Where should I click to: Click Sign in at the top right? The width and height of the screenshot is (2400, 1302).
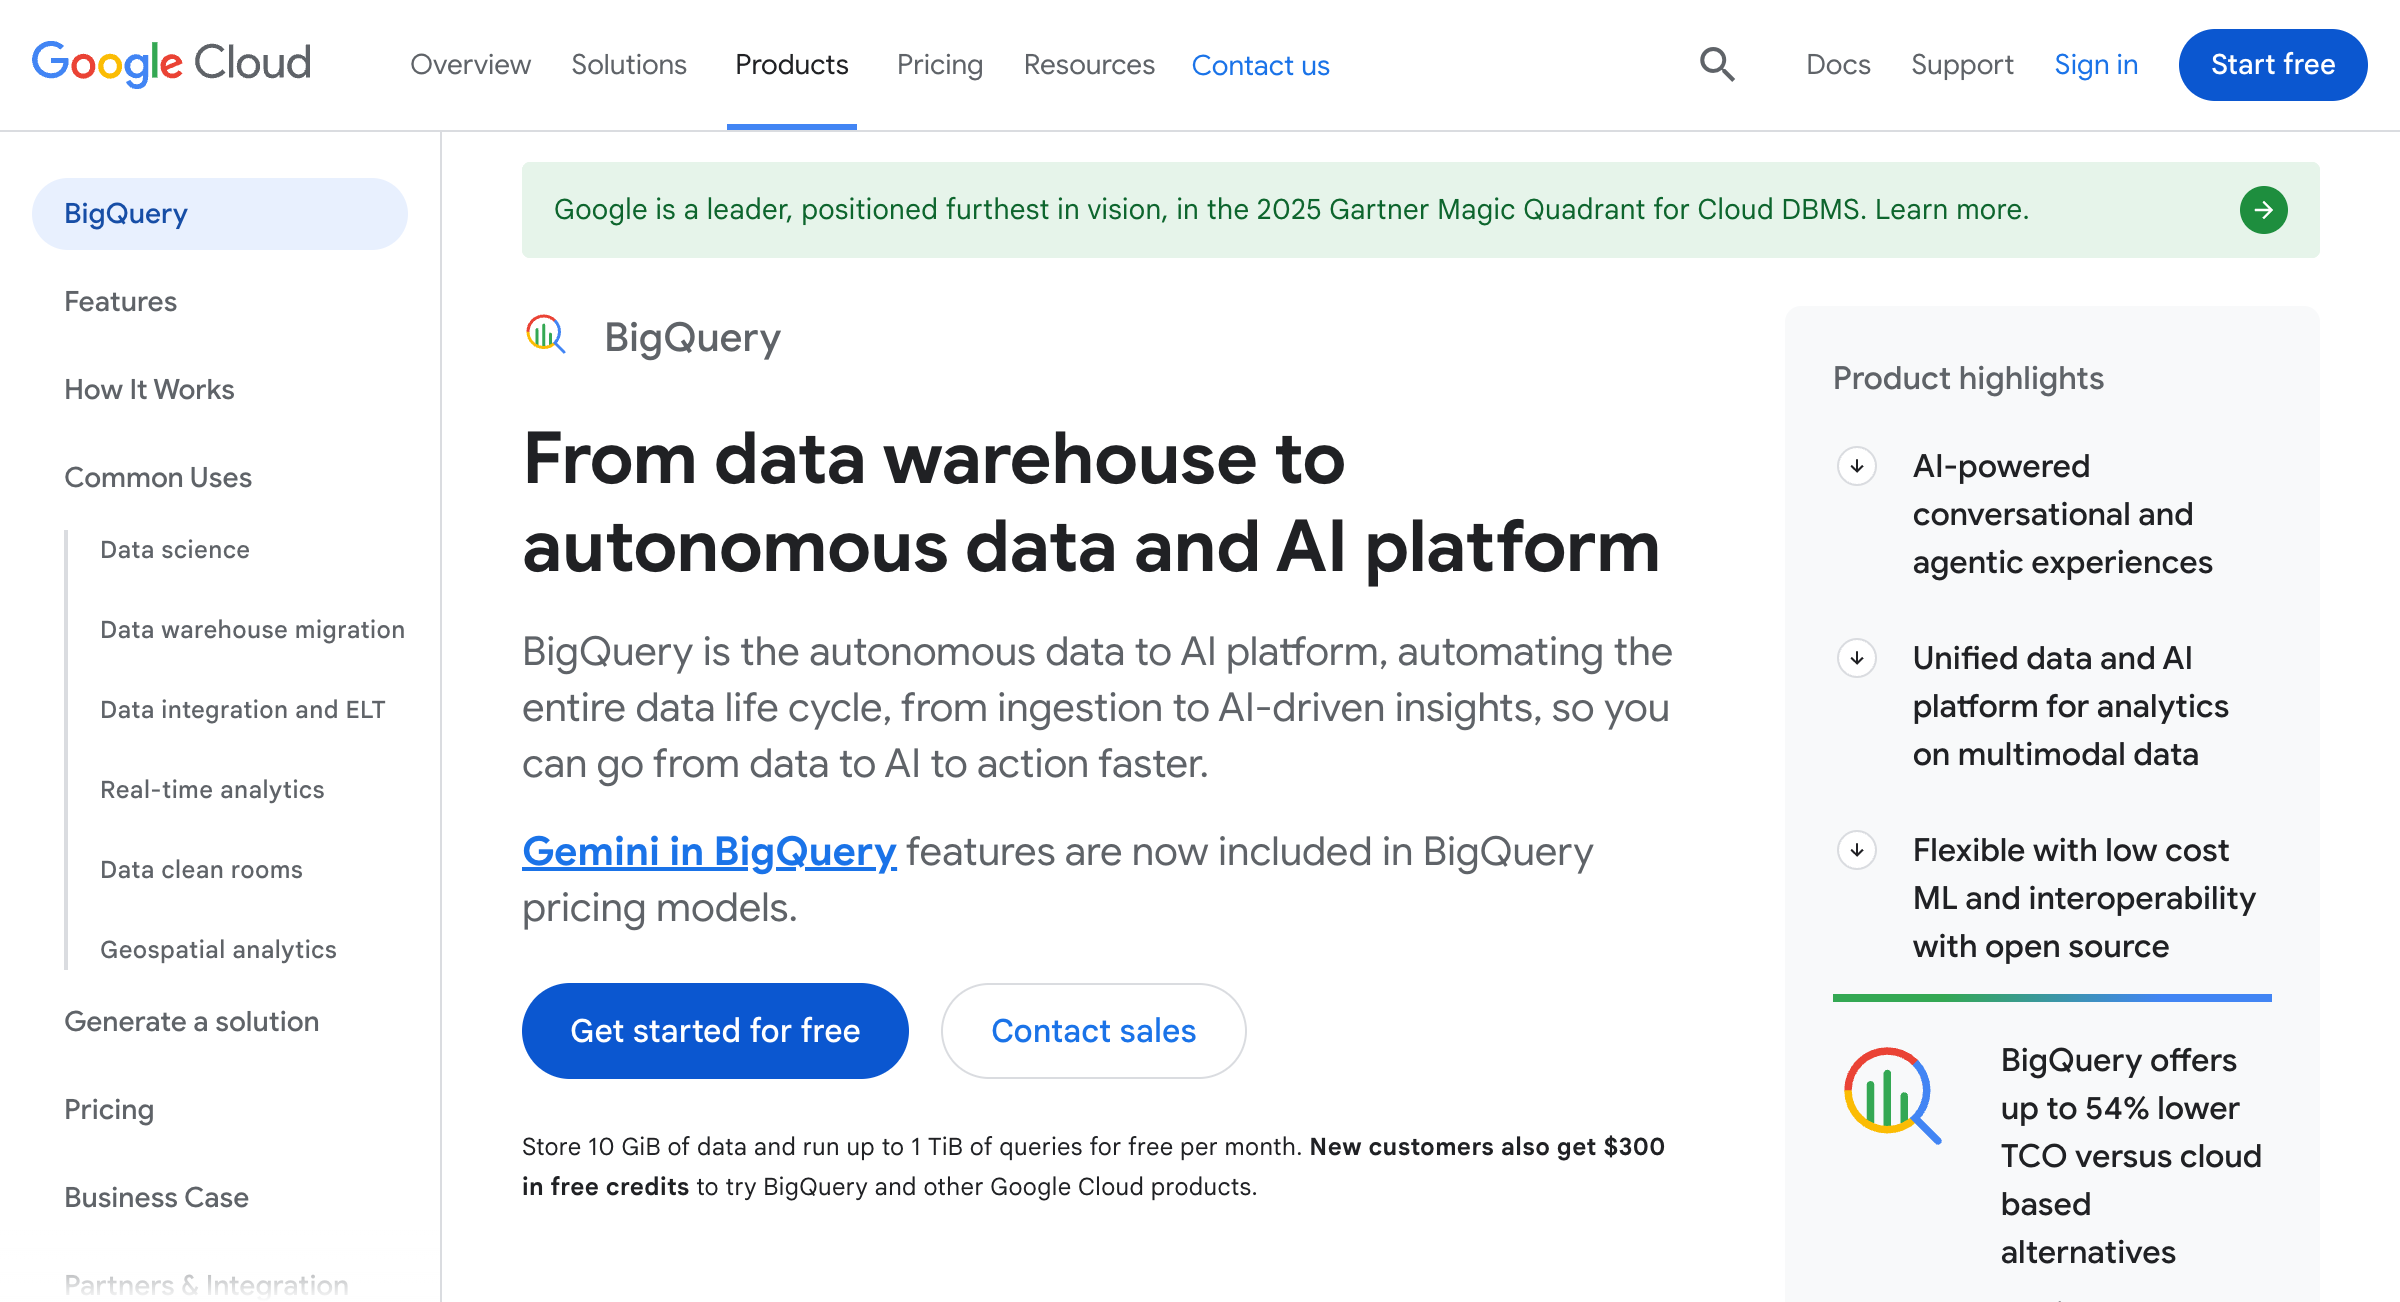(2096, 64)
